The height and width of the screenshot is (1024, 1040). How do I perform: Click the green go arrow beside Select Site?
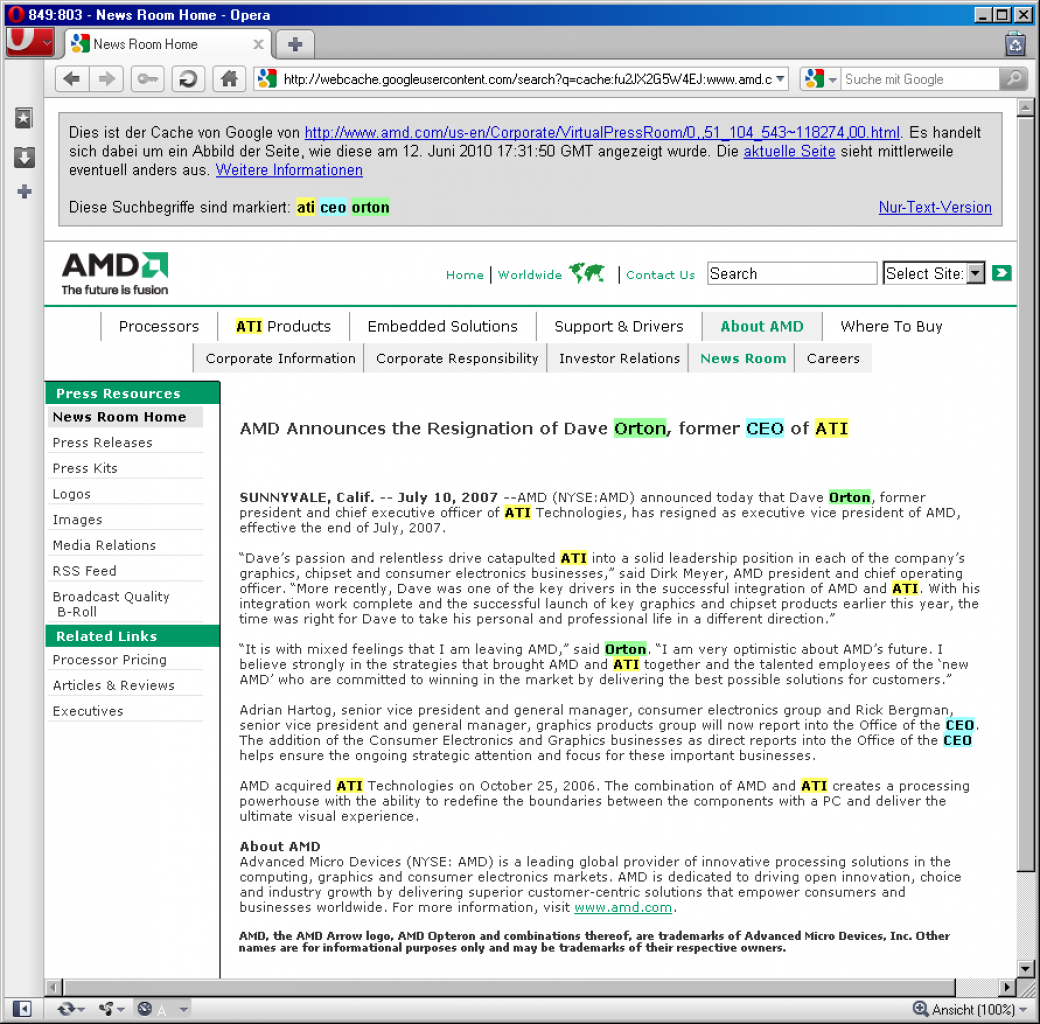tap(1002, 273)
